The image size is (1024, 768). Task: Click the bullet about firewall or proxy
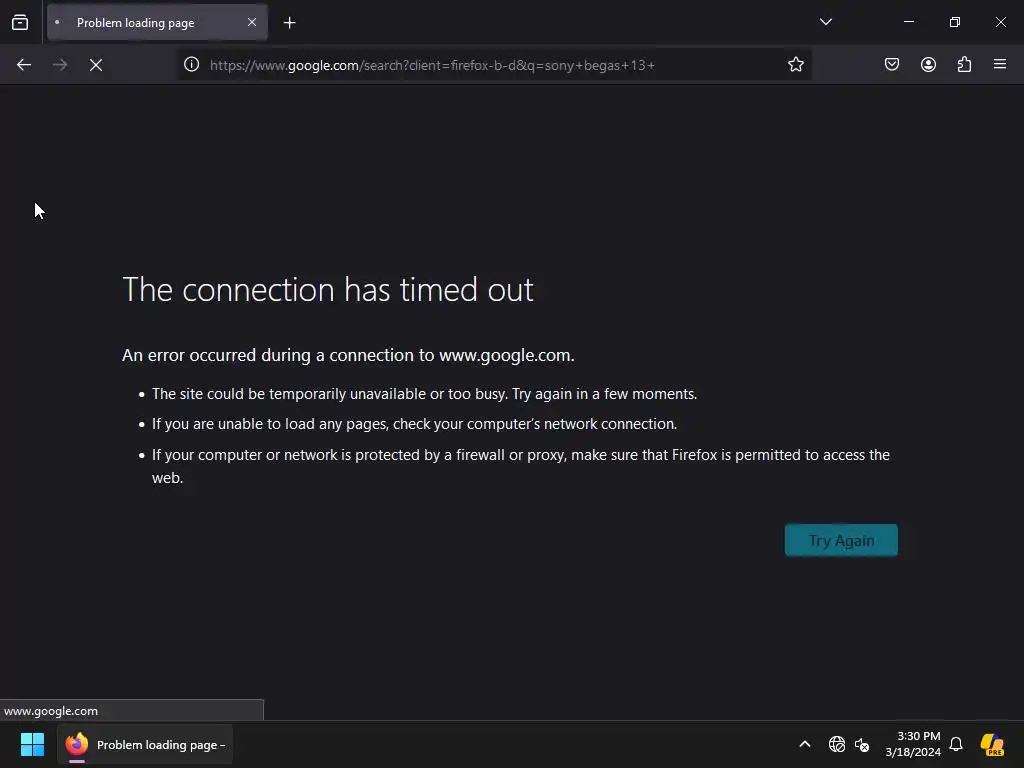click(x=520, y=466)
